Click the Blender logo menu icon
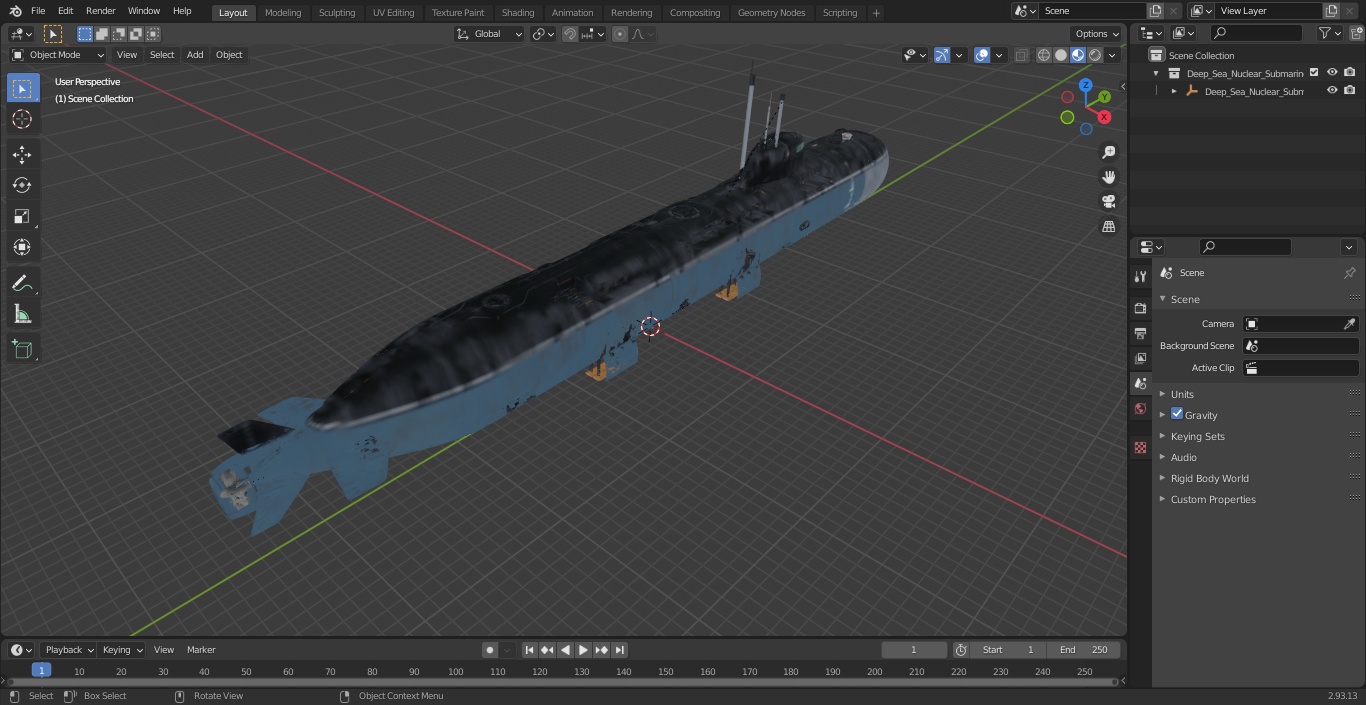The height and width of the screenshot is (705, 1366). tap(15, 11)
